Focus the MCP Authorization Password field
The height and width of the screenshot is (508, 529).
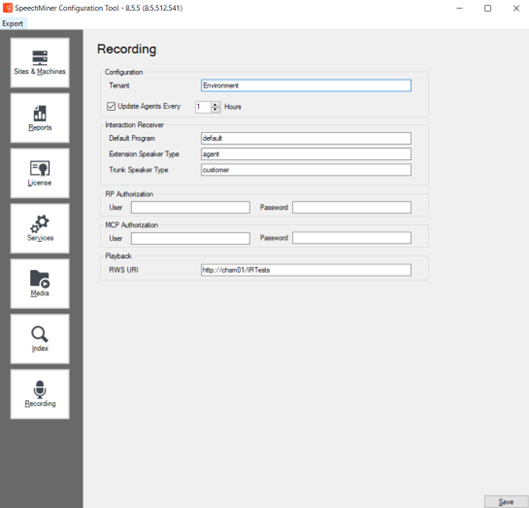[x=352, y=238]
